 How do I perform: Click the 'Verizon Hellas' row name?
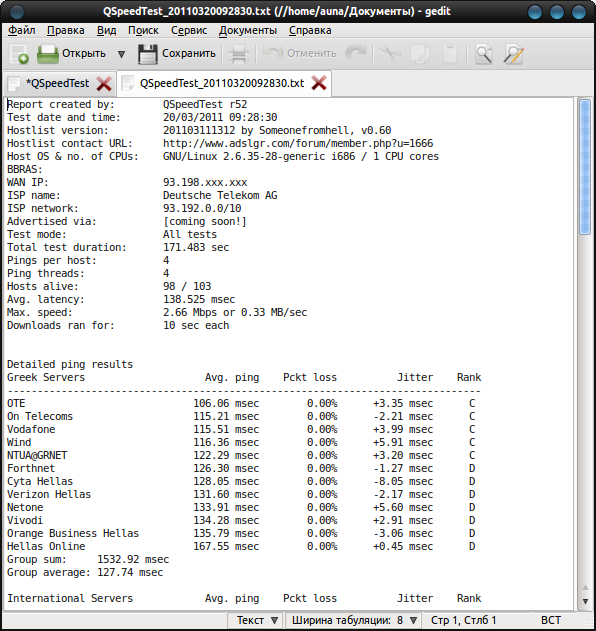click(x=49, y=494)
